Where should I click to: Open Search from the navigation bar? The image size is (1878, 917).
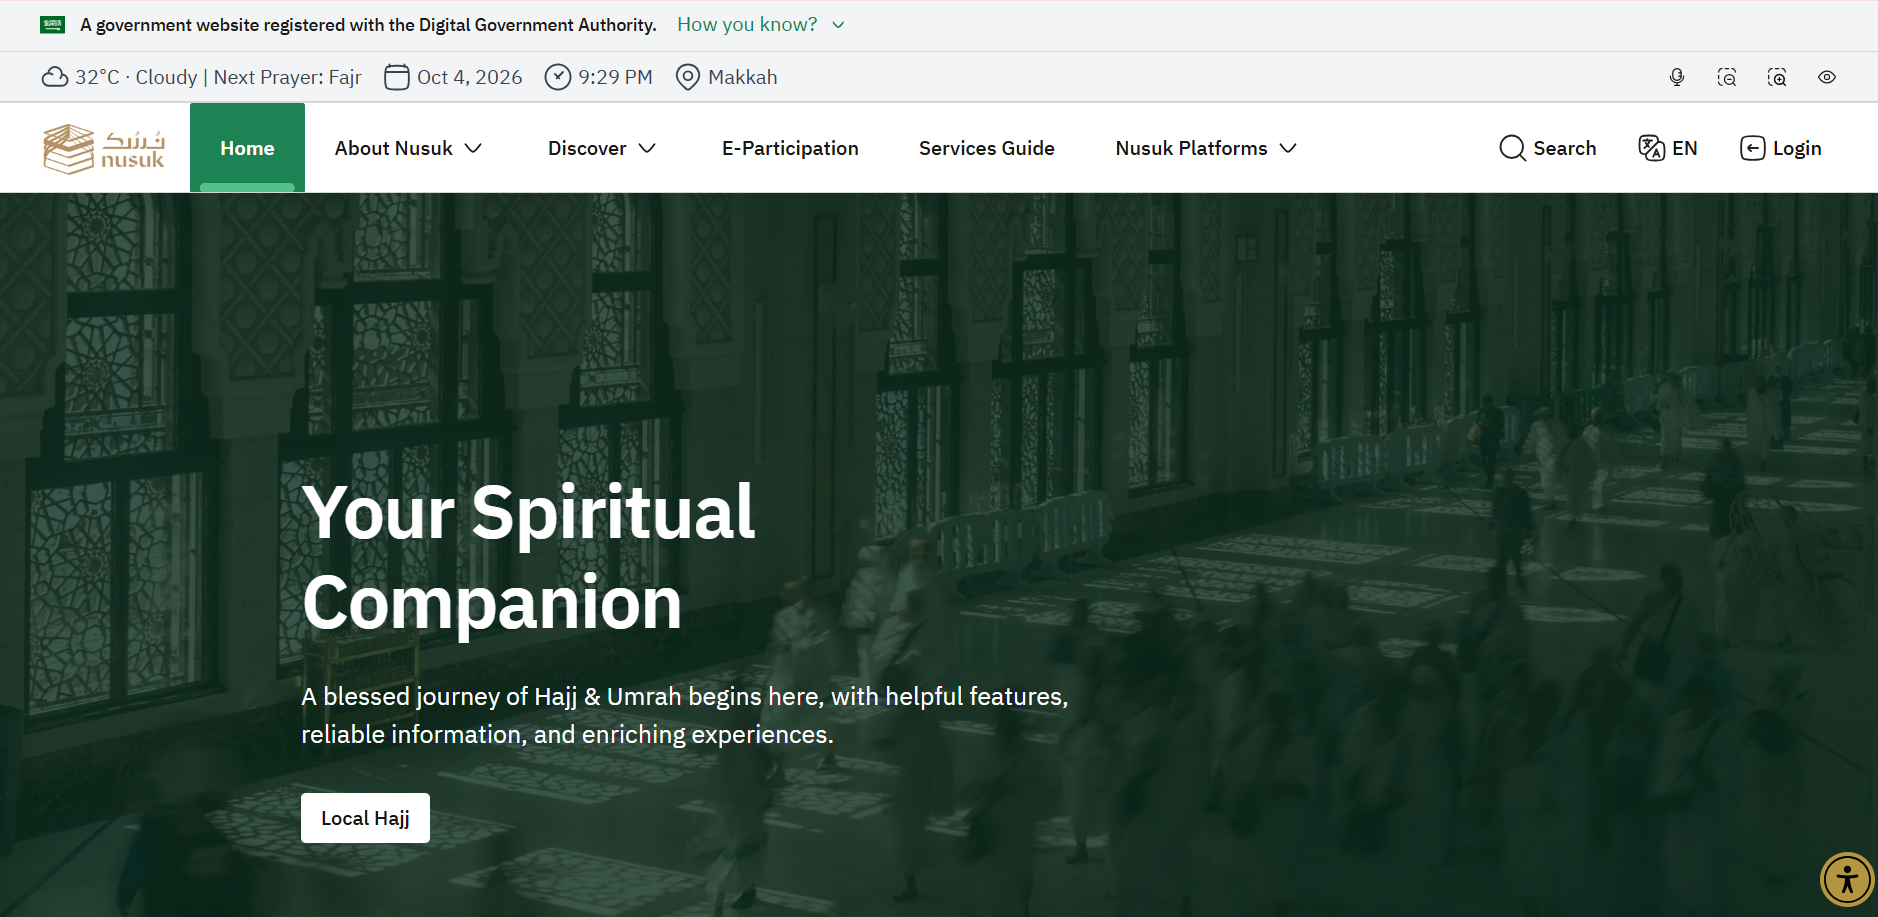pos(1548,148)
